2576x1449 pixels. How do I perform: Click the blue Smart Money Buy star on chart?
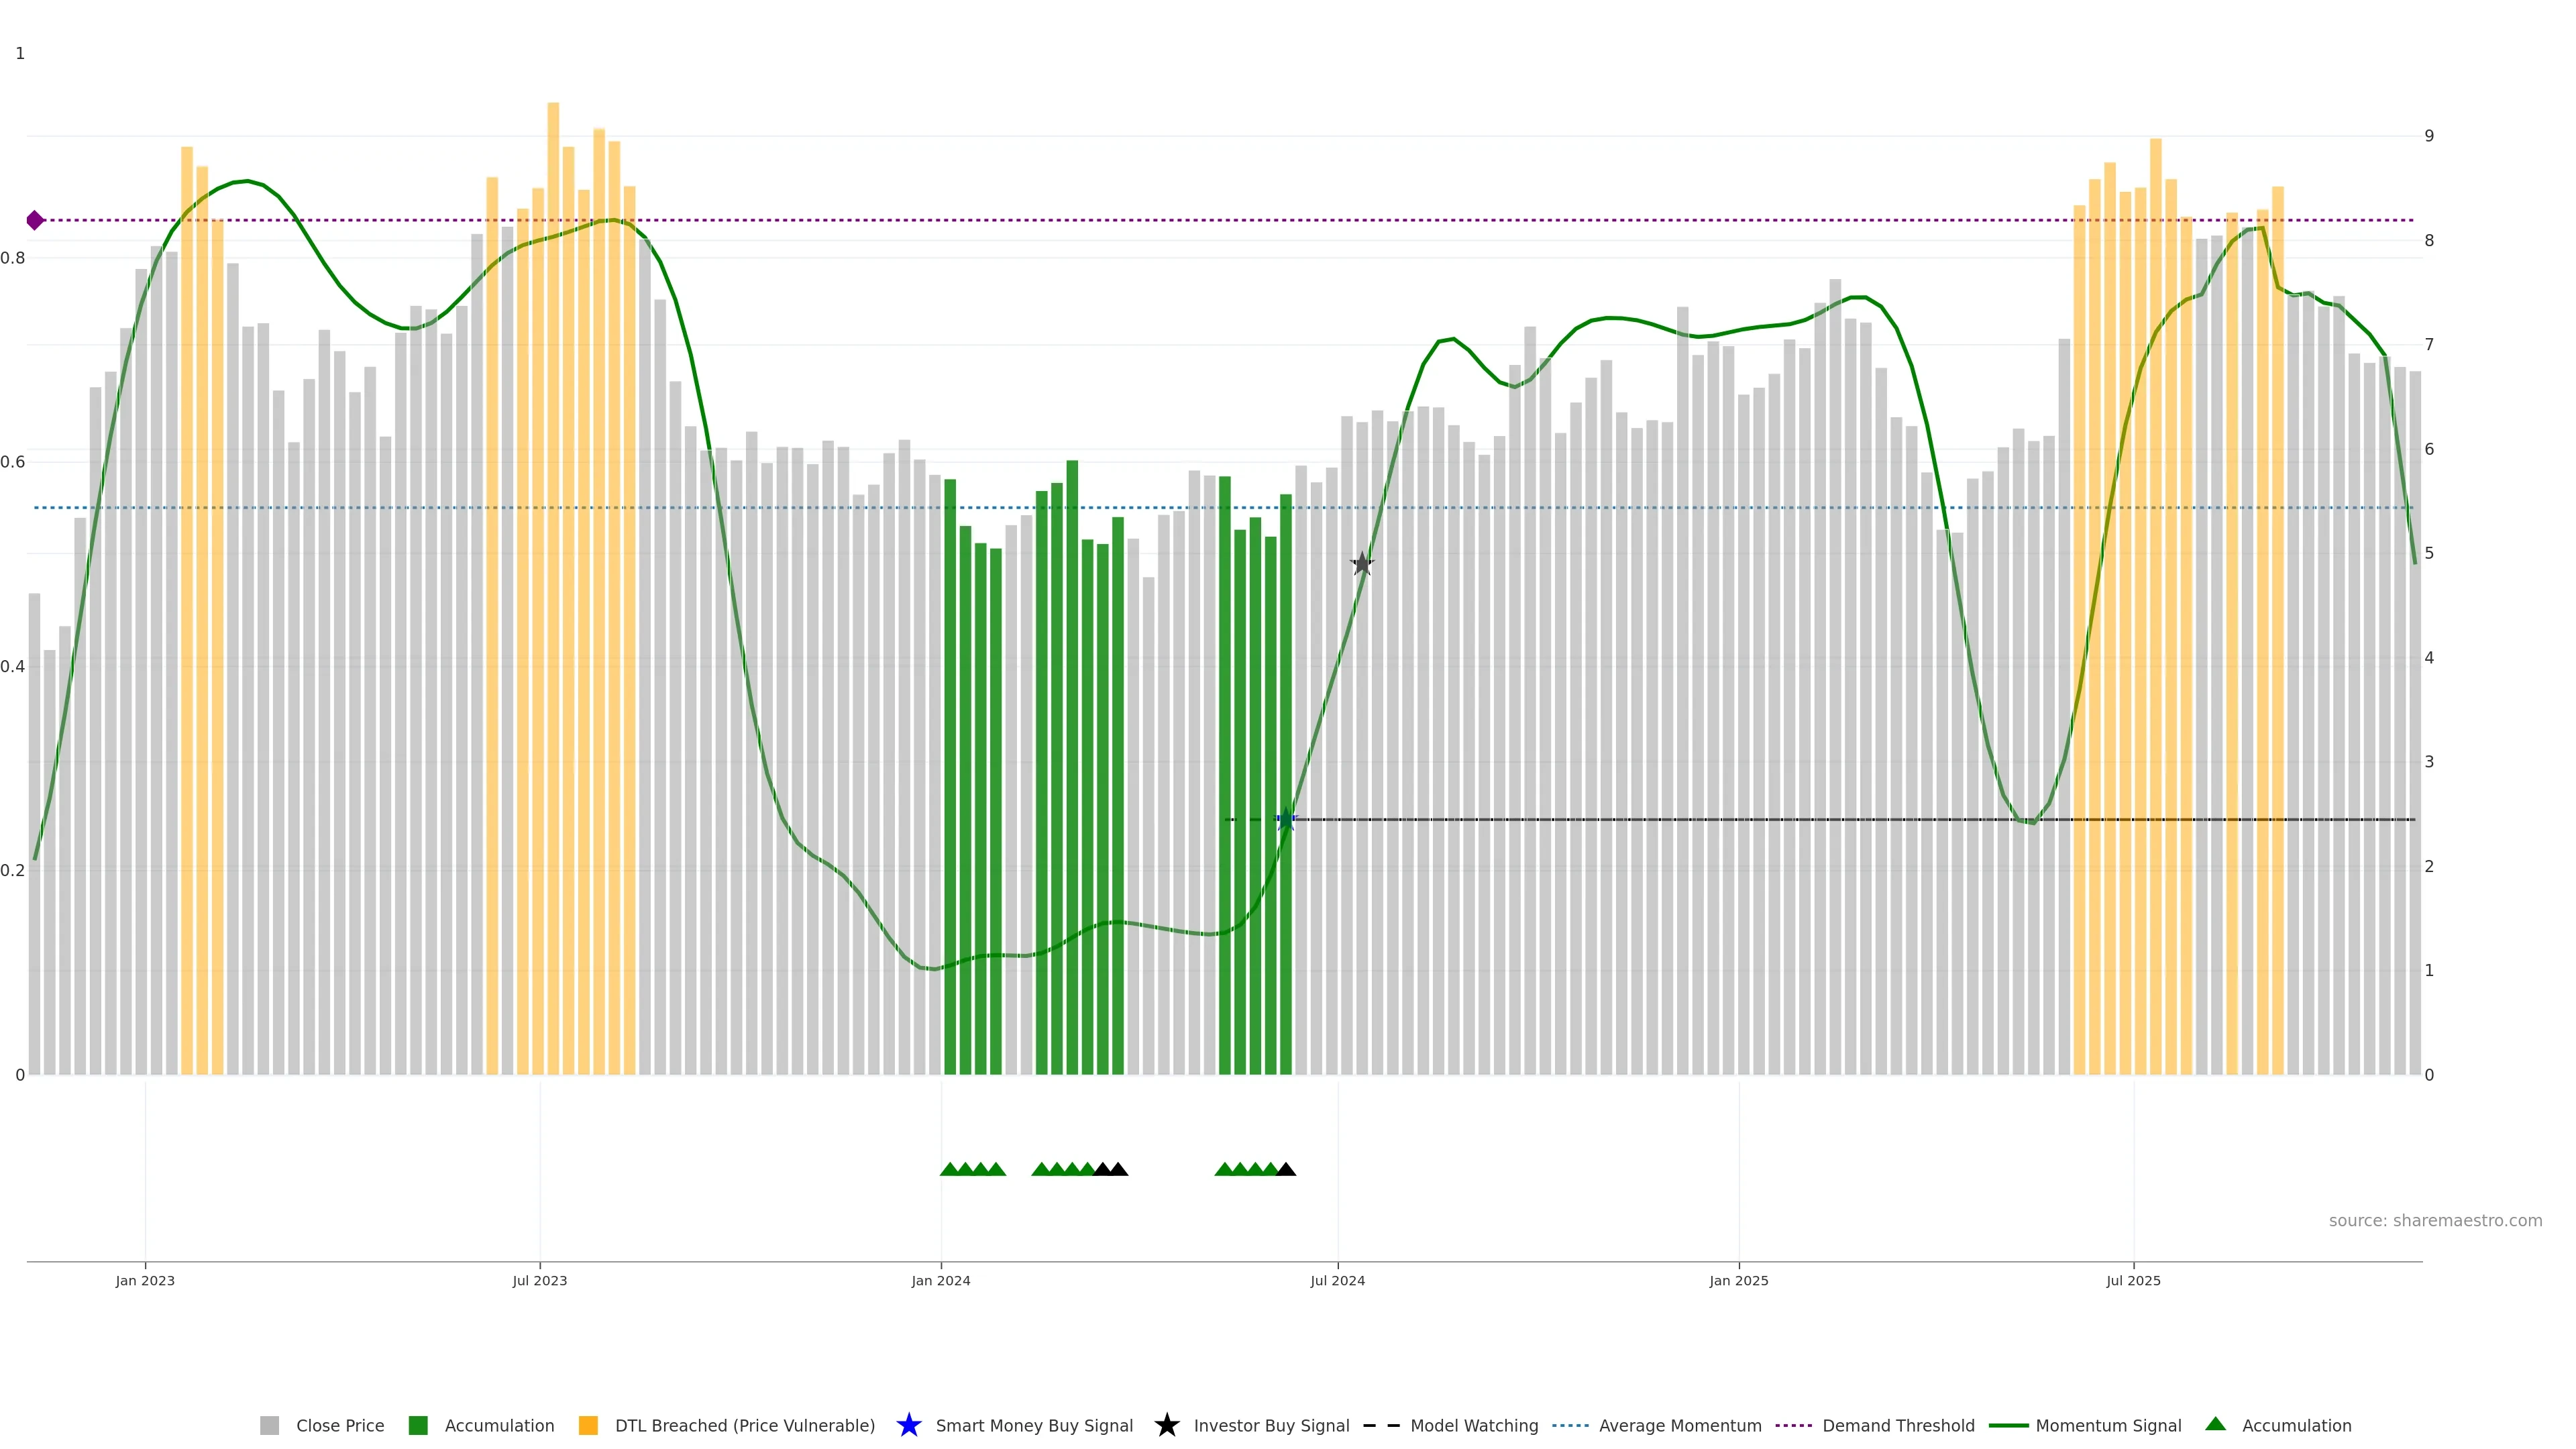point(1286,820)
